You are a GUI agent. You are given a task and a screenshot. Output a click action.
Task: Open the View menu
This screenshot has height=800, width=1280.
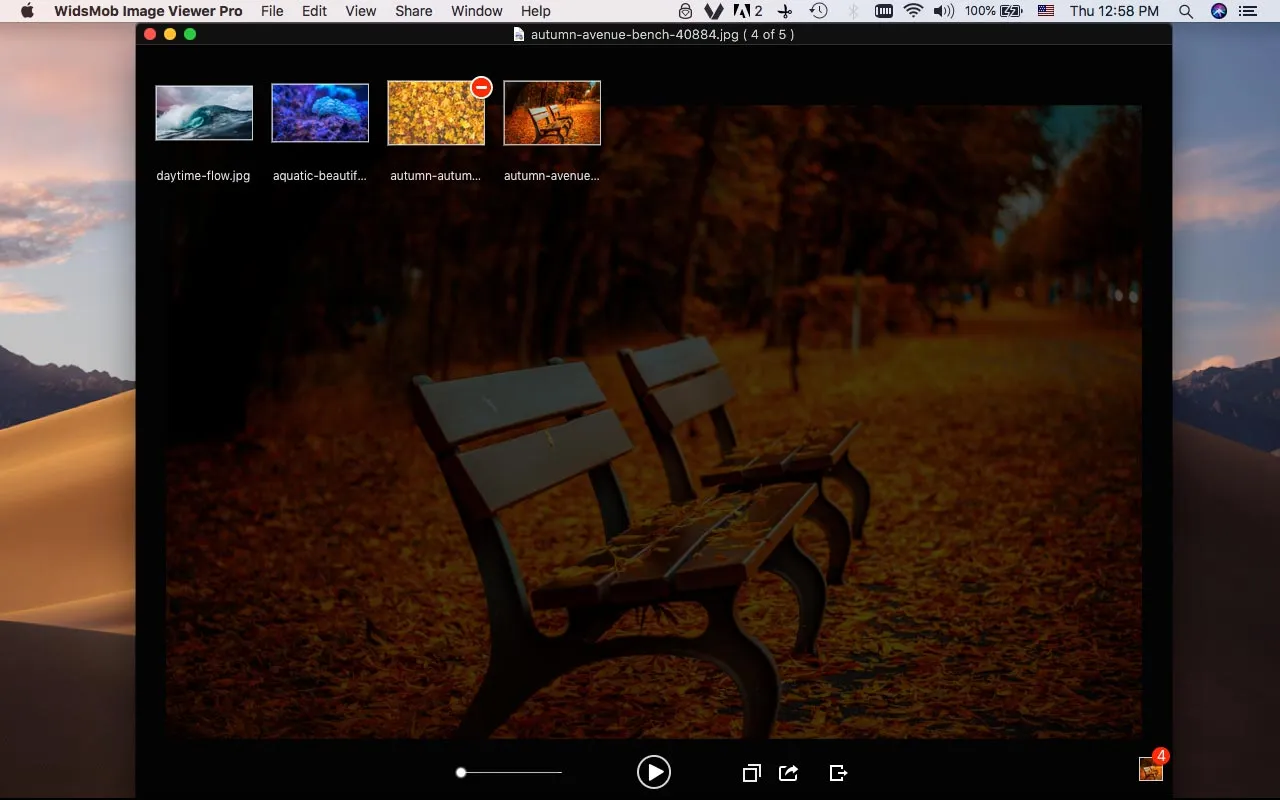pos(360,11)
